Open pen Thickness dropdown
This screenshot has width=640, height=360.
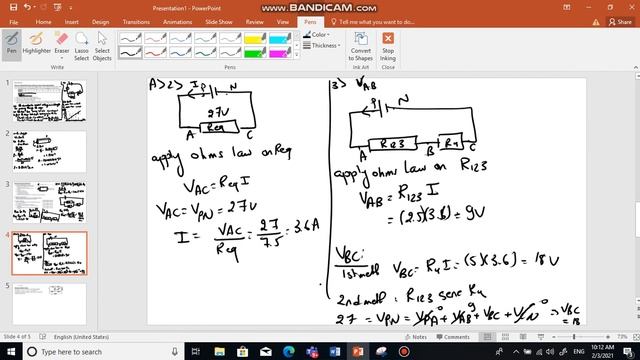click(x=322, y=46)
